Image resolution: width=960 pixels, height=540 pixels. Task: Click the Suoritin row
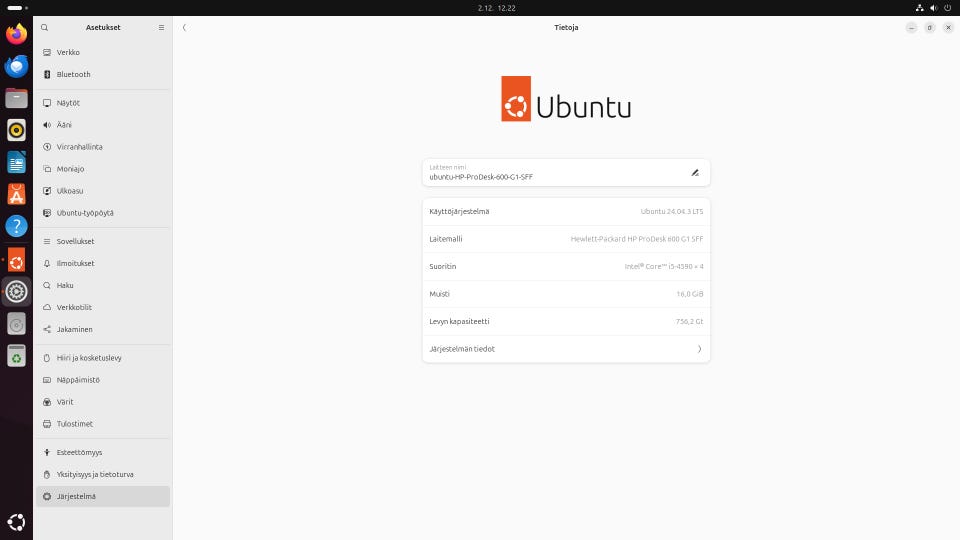tap(566, 266)
